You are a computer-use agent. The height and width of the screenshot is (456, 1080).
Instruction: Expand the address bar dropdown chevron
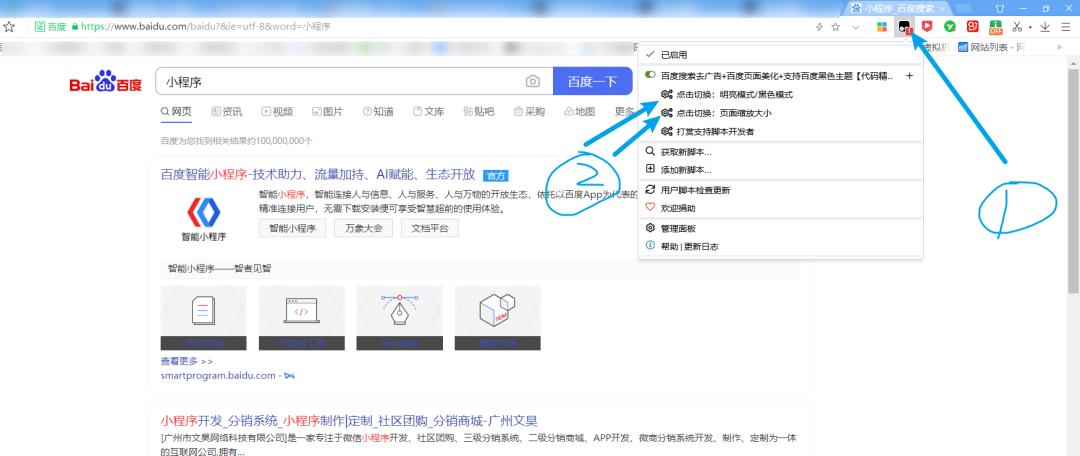855,27
